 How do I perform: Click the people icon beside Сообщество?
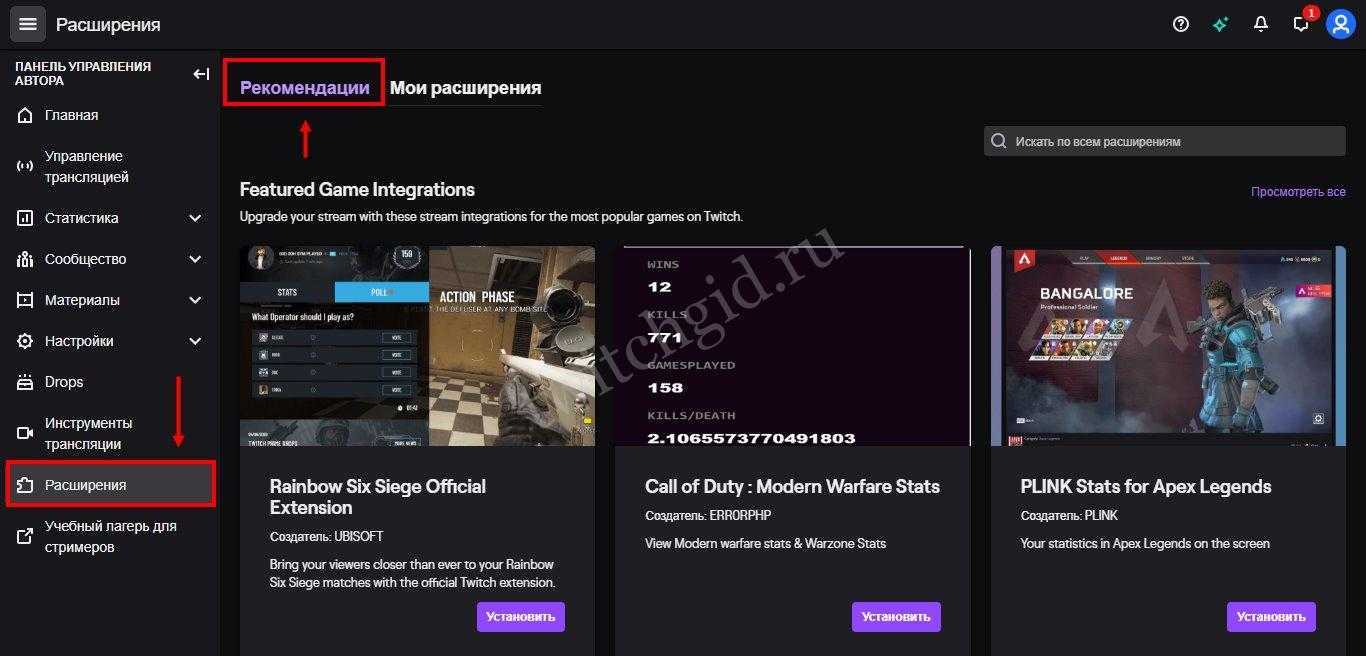pyautogui.click(x=26, y=259)
